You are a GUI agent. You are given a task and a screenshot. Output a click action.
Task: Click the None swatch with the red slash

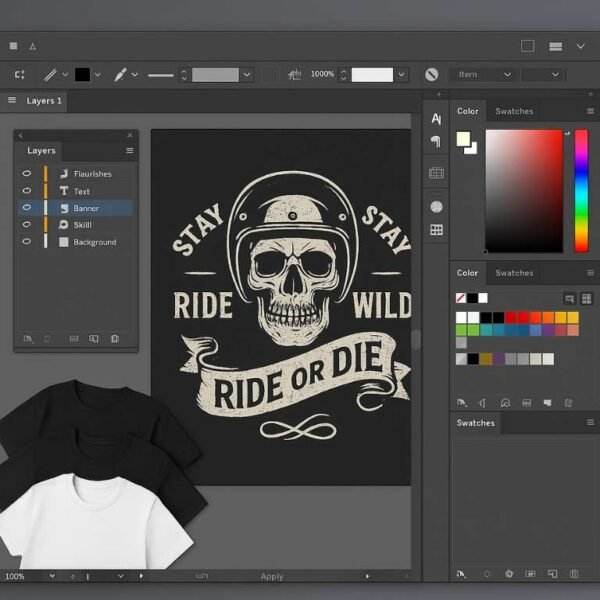(x=461, y=298)
